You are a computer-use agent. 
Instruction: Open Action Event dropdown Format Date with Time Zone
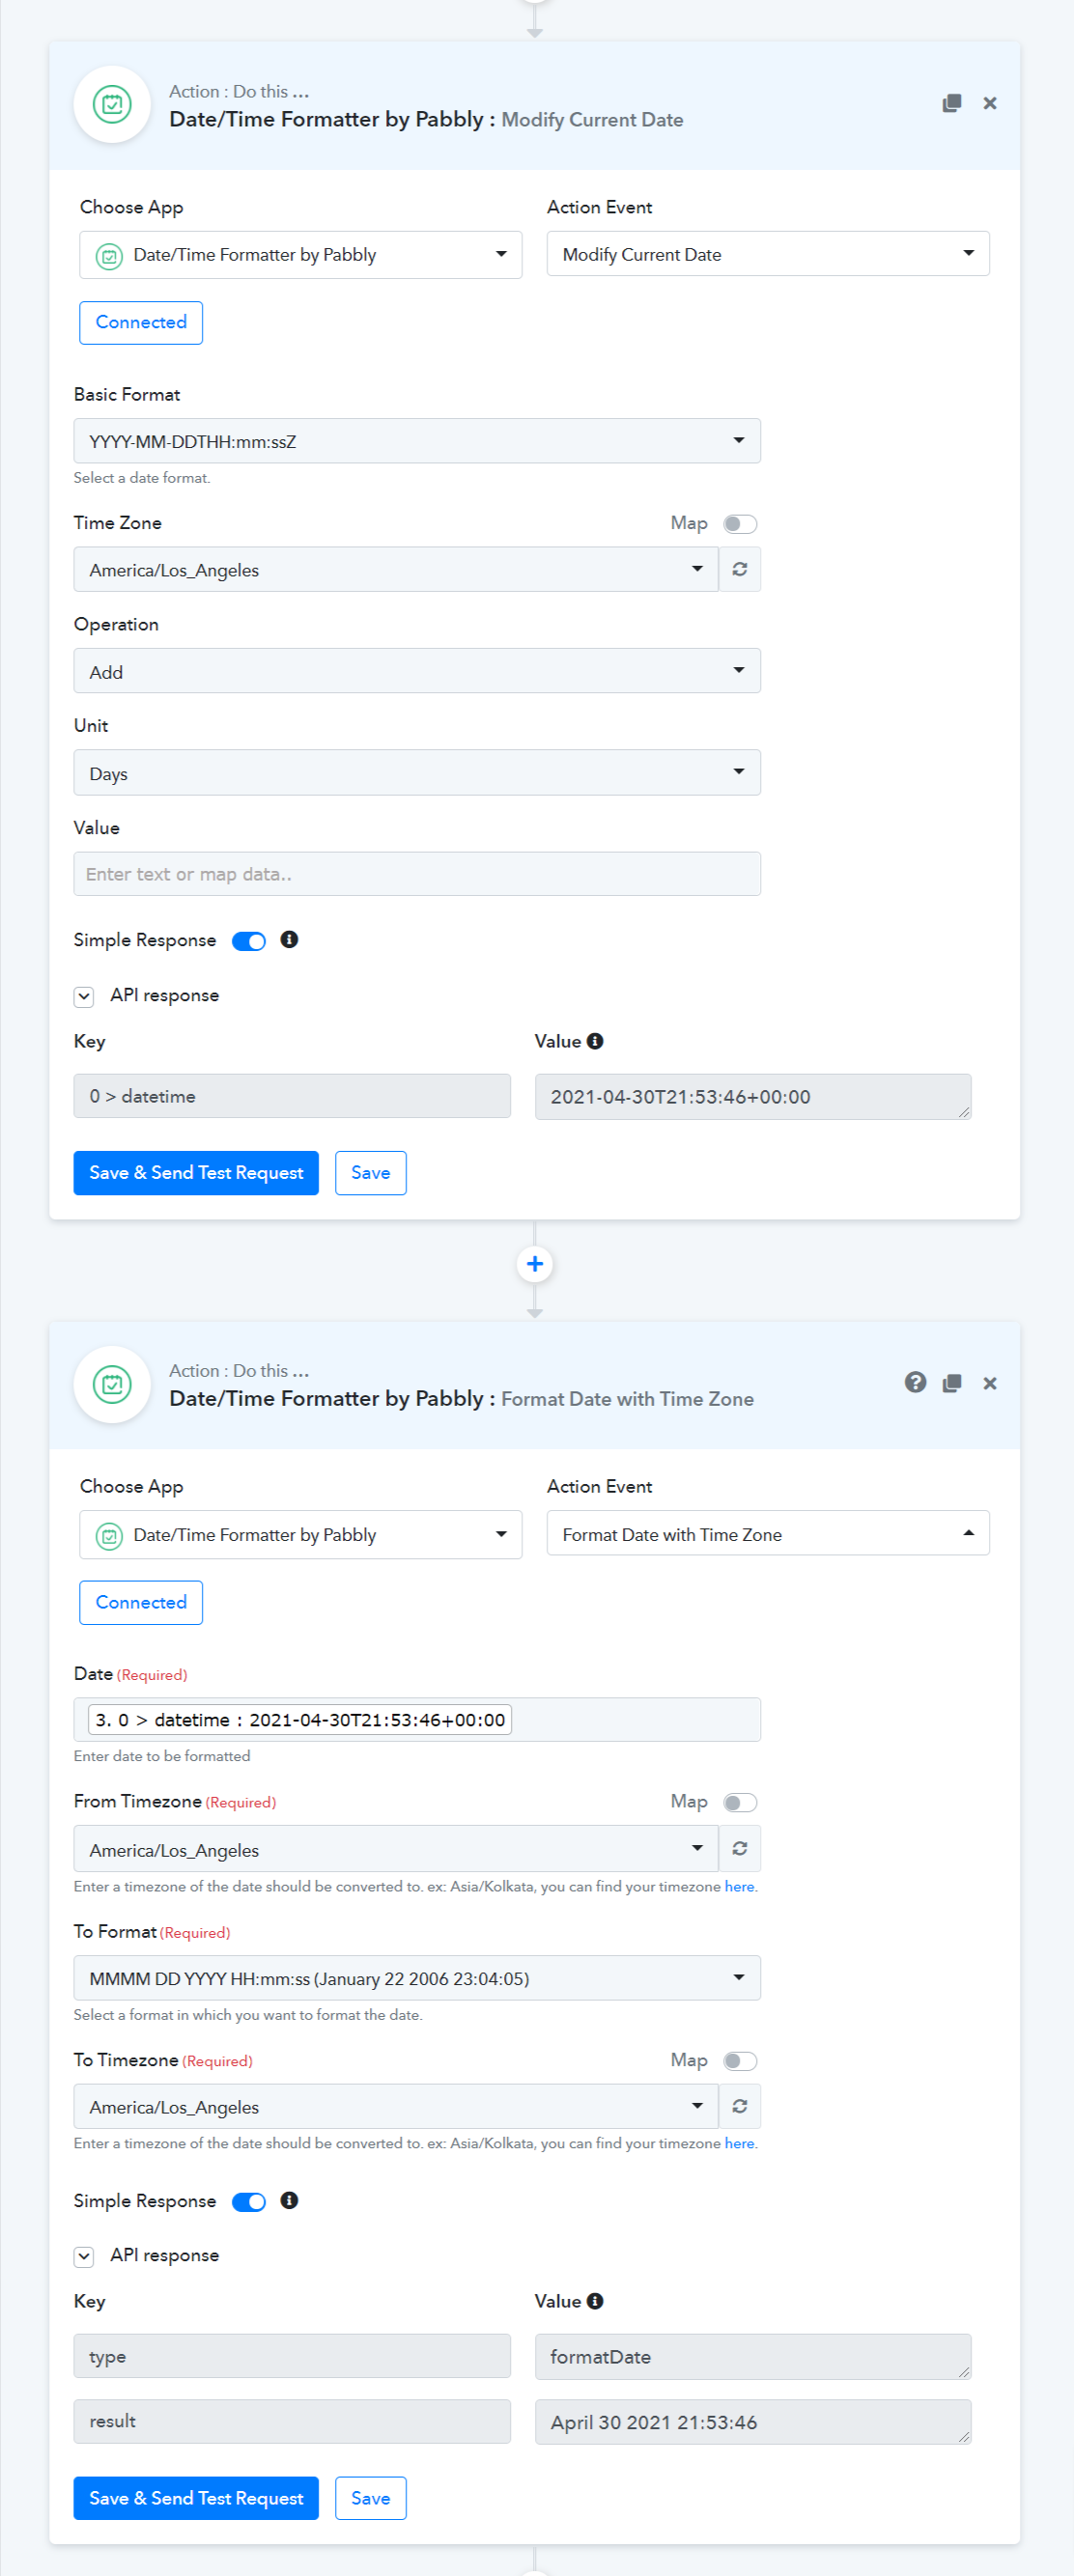click(x=767, y=1533)
